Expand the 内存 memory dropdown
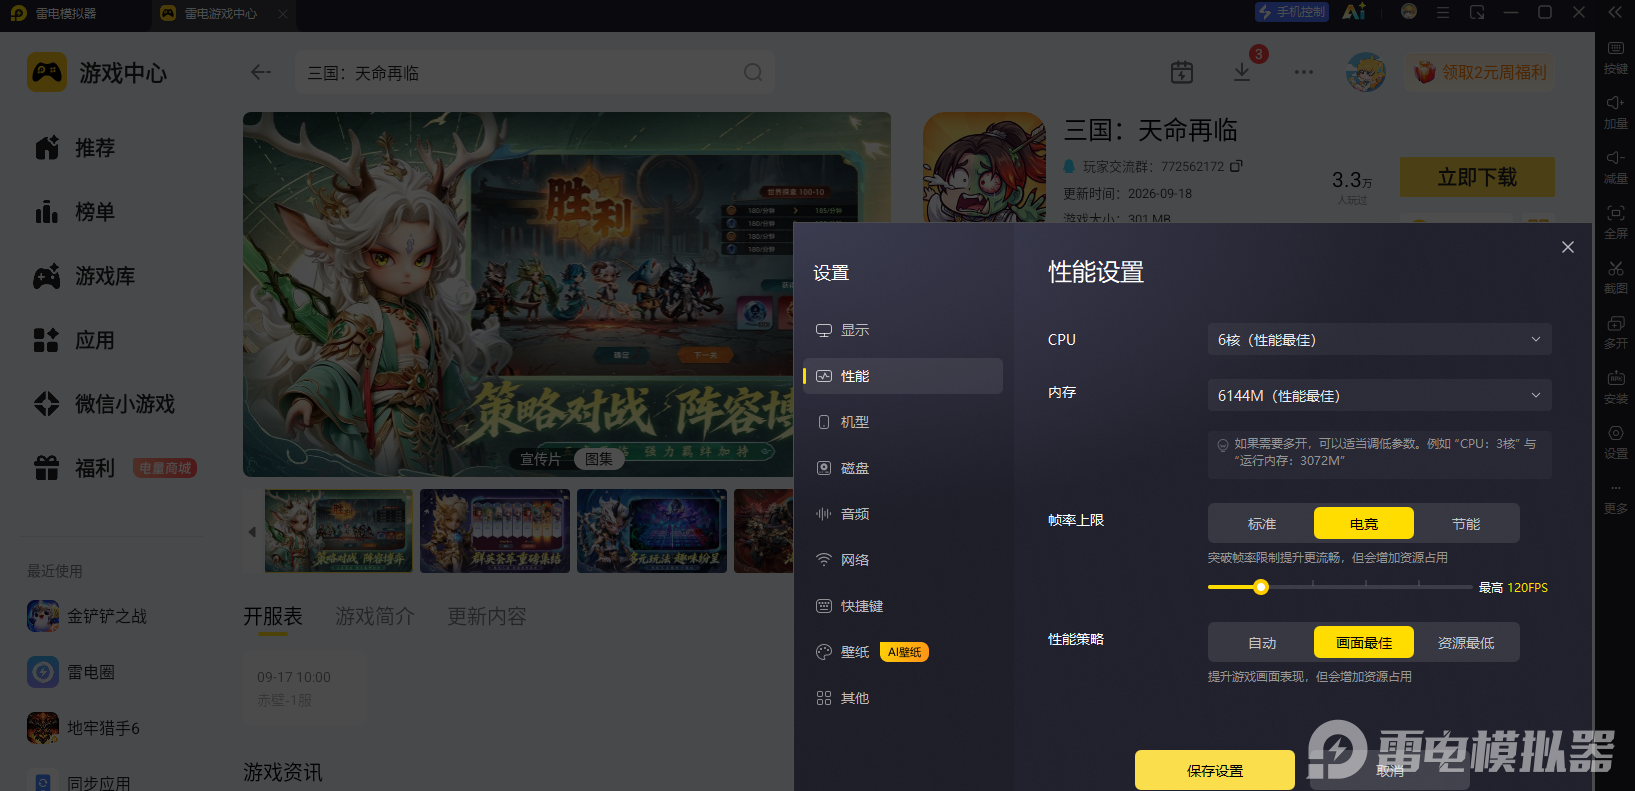This screenshot has width=1635, height=791. click(x=1380, y=395)
